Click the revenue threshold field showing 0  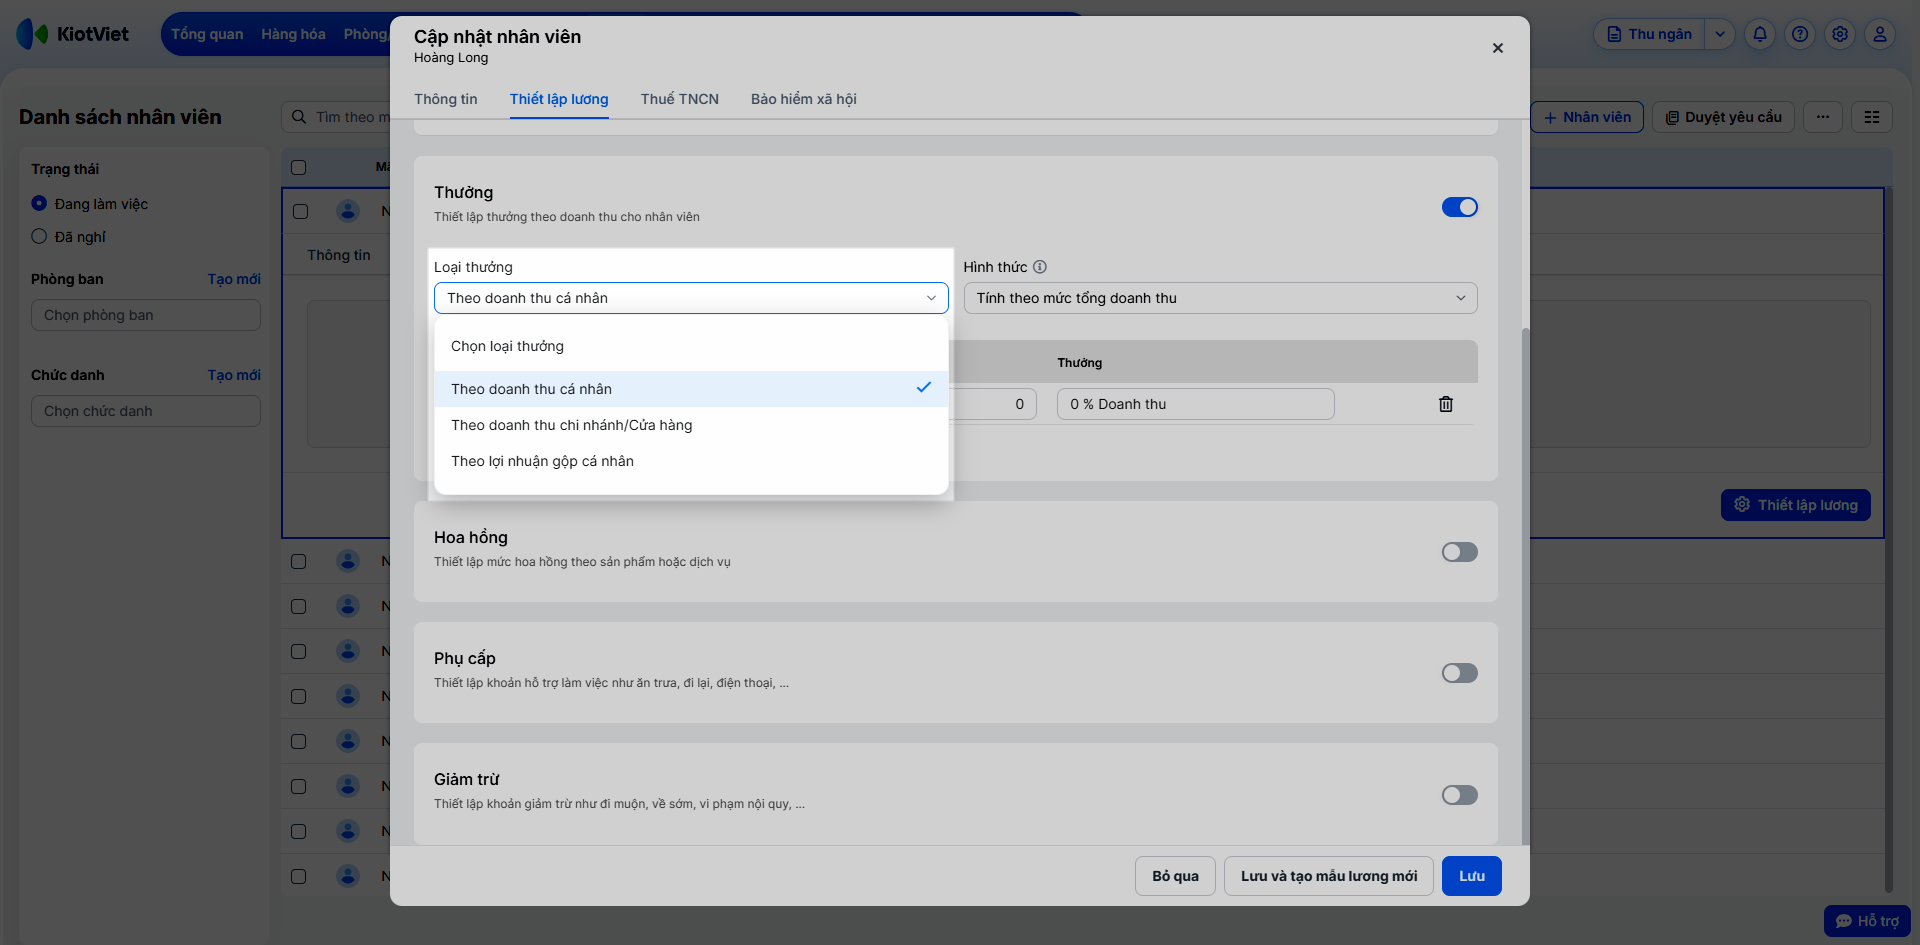[994, 404]
